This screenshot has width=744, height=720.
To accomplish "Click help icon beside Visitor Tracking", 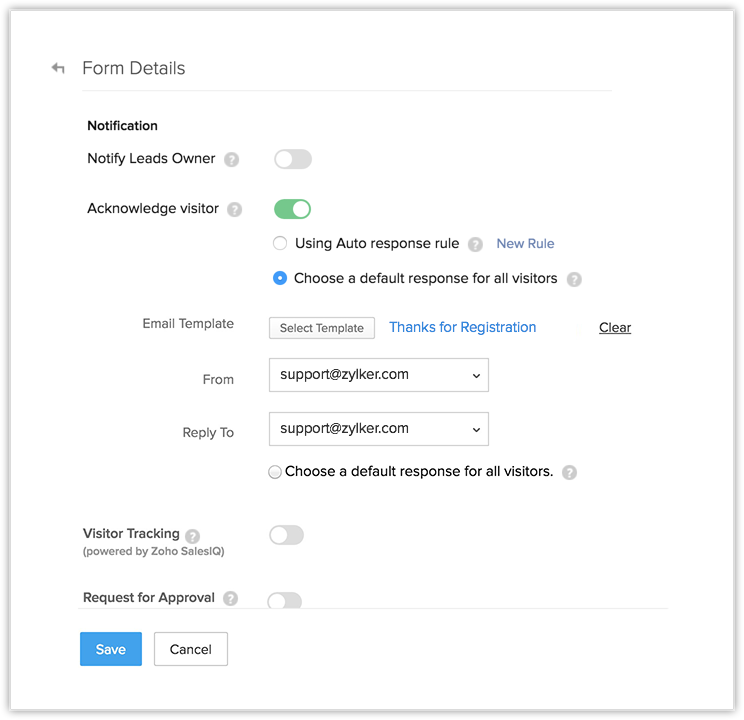I will [192, 536].
